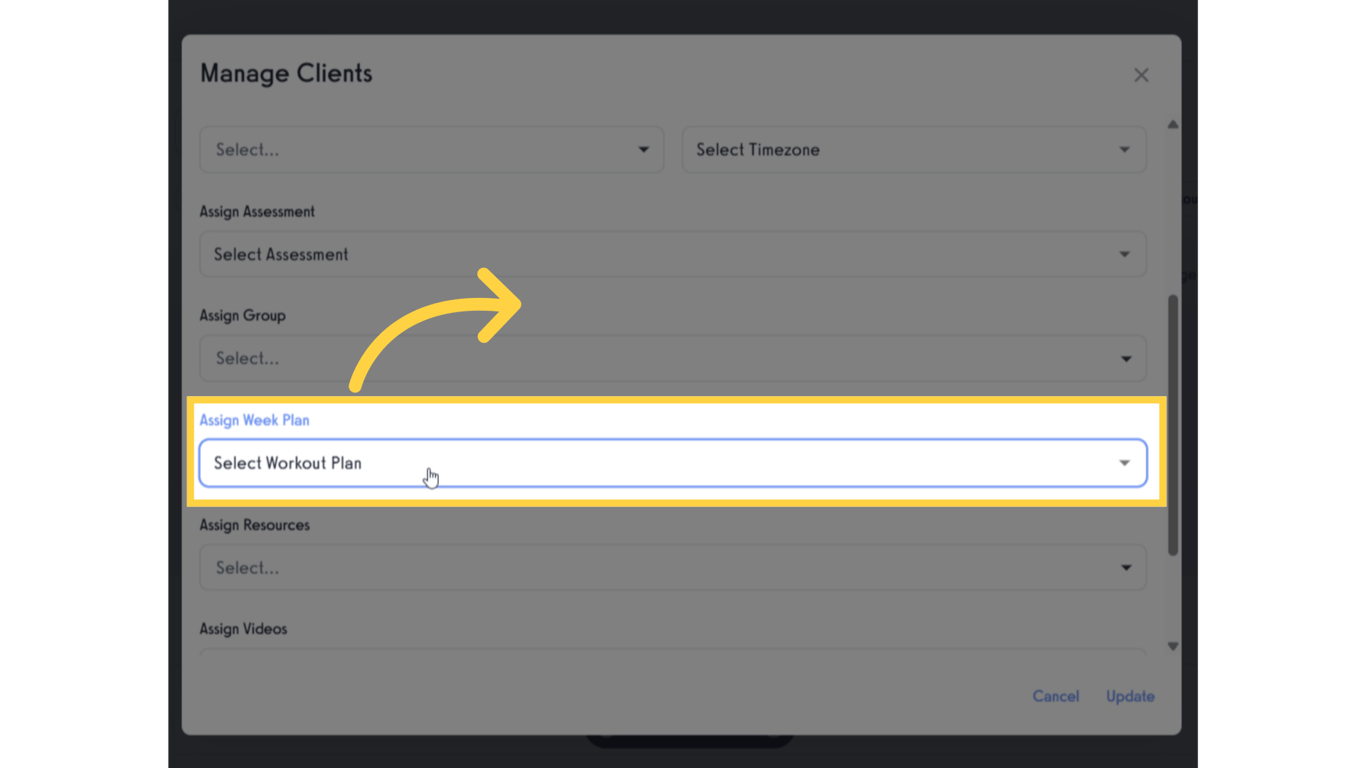Click the dialog's vertical scrollbar thumb
Viewport: 1366px width, 768px height.
(1173, 425)
